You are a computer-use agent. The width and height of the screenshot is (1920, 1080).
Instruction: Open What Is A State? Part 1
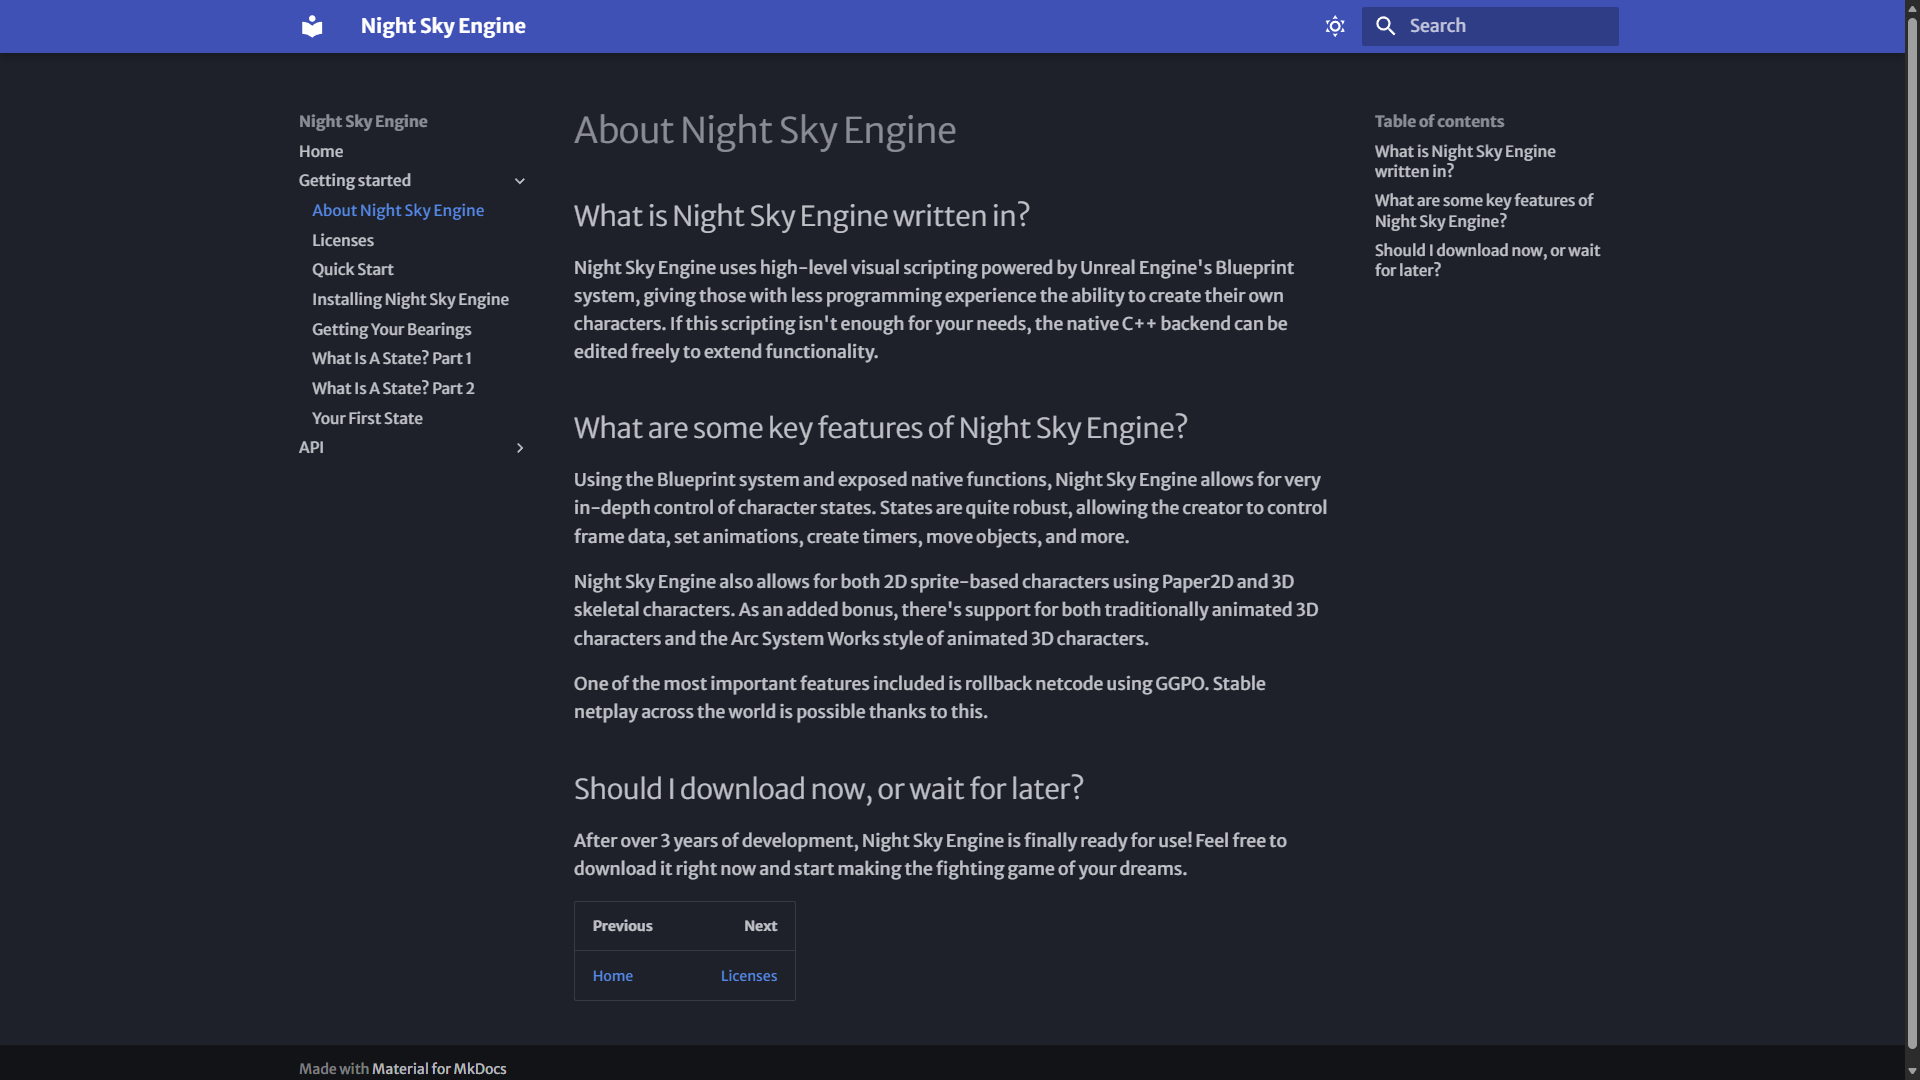(x=391, y=358)
